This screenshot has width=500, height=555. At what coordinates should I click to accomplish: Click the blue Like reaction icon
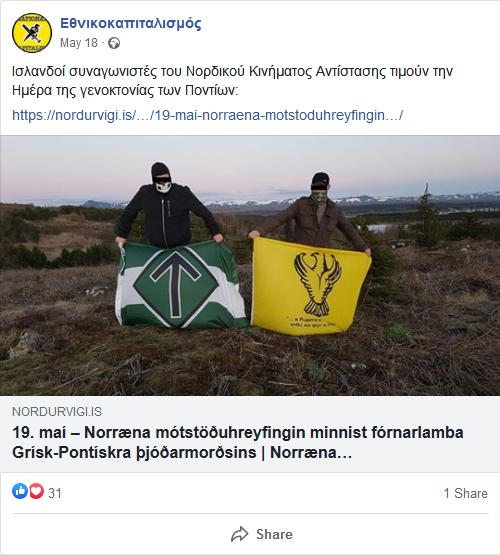pos(20,491)
